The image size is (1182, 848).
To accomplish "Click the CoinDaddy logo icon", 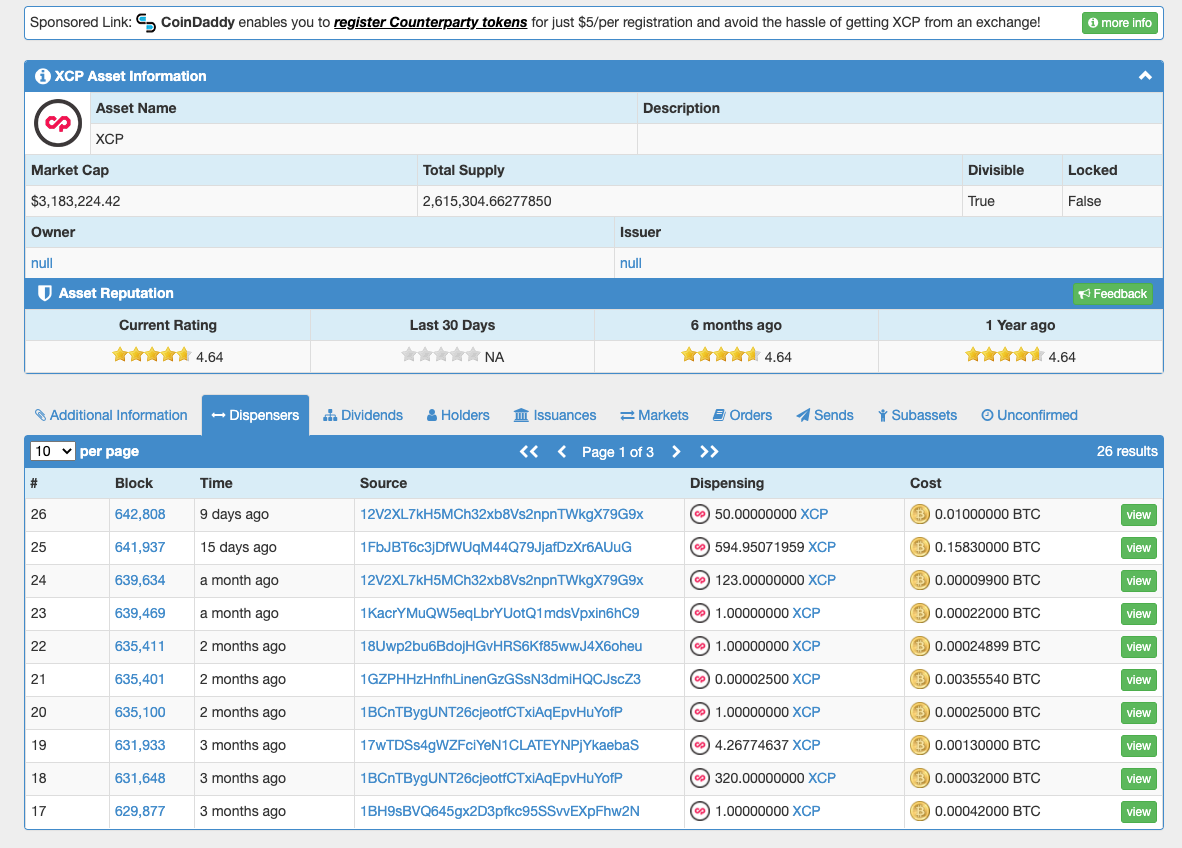I will (146, 23).
